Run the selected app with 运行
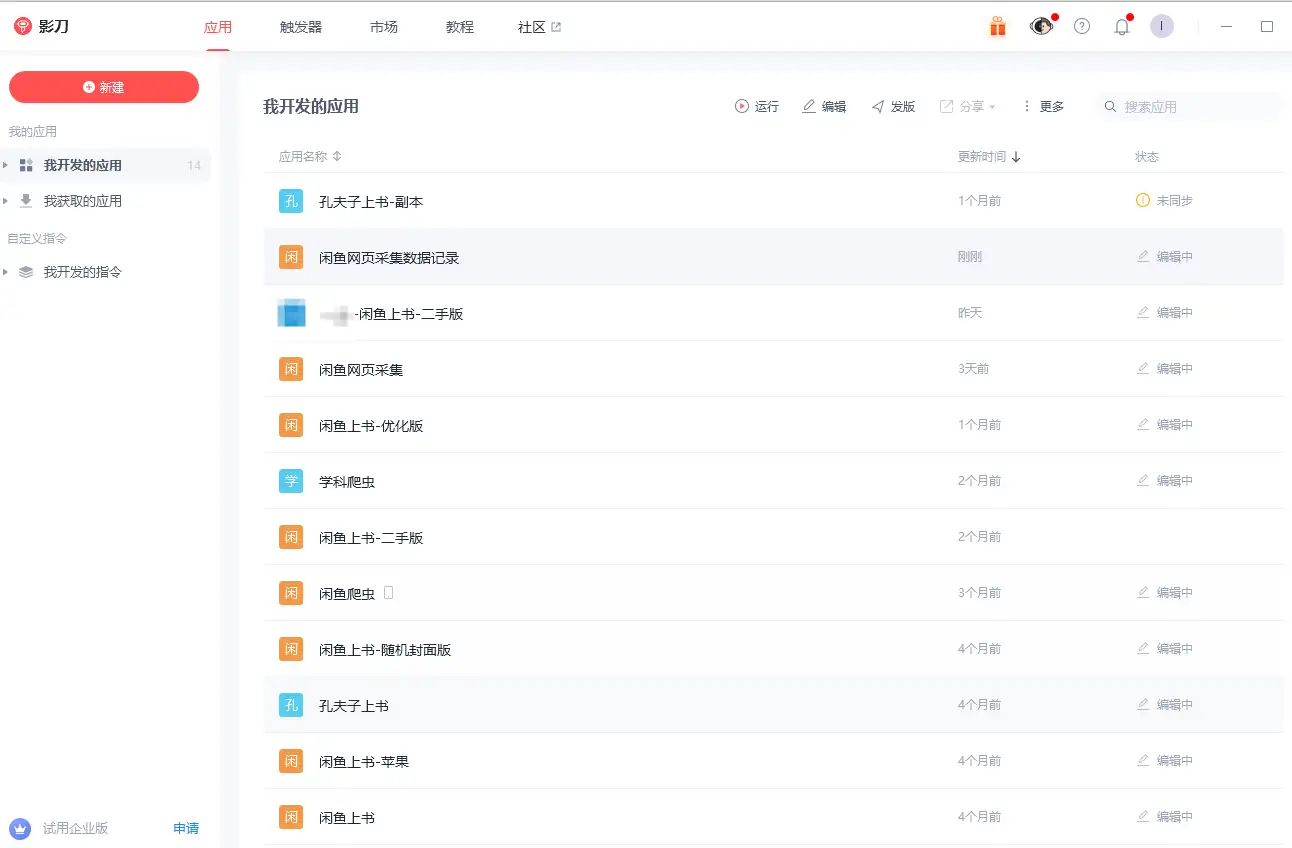The height and width of the screenshot is (848, 1292). (757, 106)
